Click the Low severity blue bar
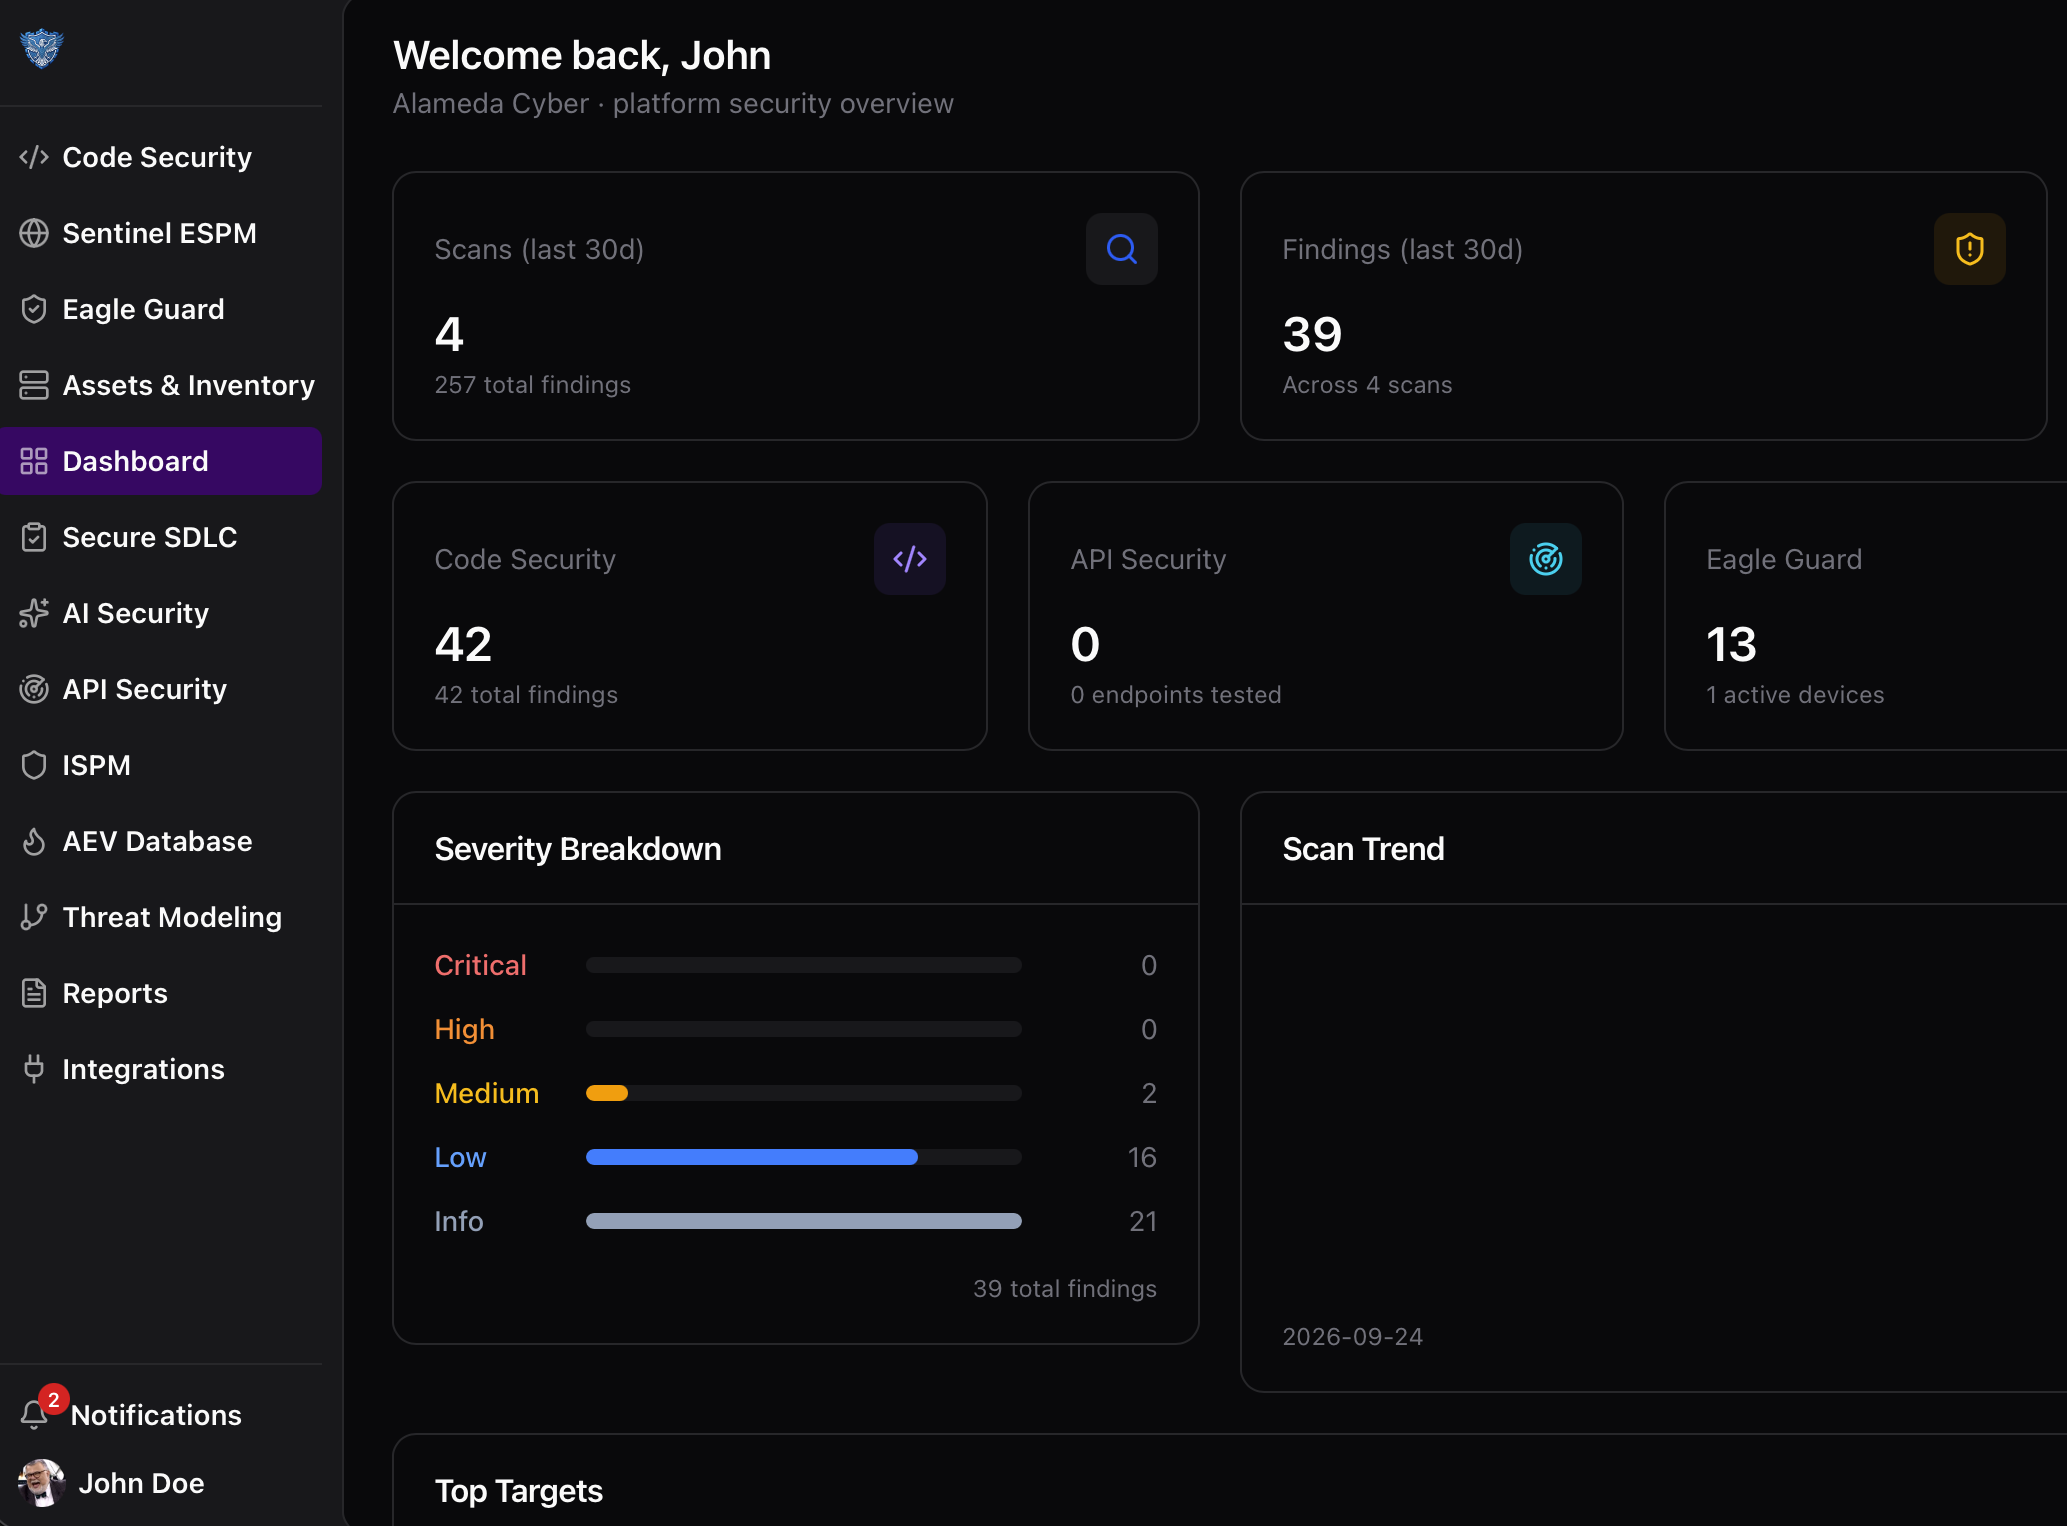This screenshot has width=2067, height=1526. [752, 1157]
